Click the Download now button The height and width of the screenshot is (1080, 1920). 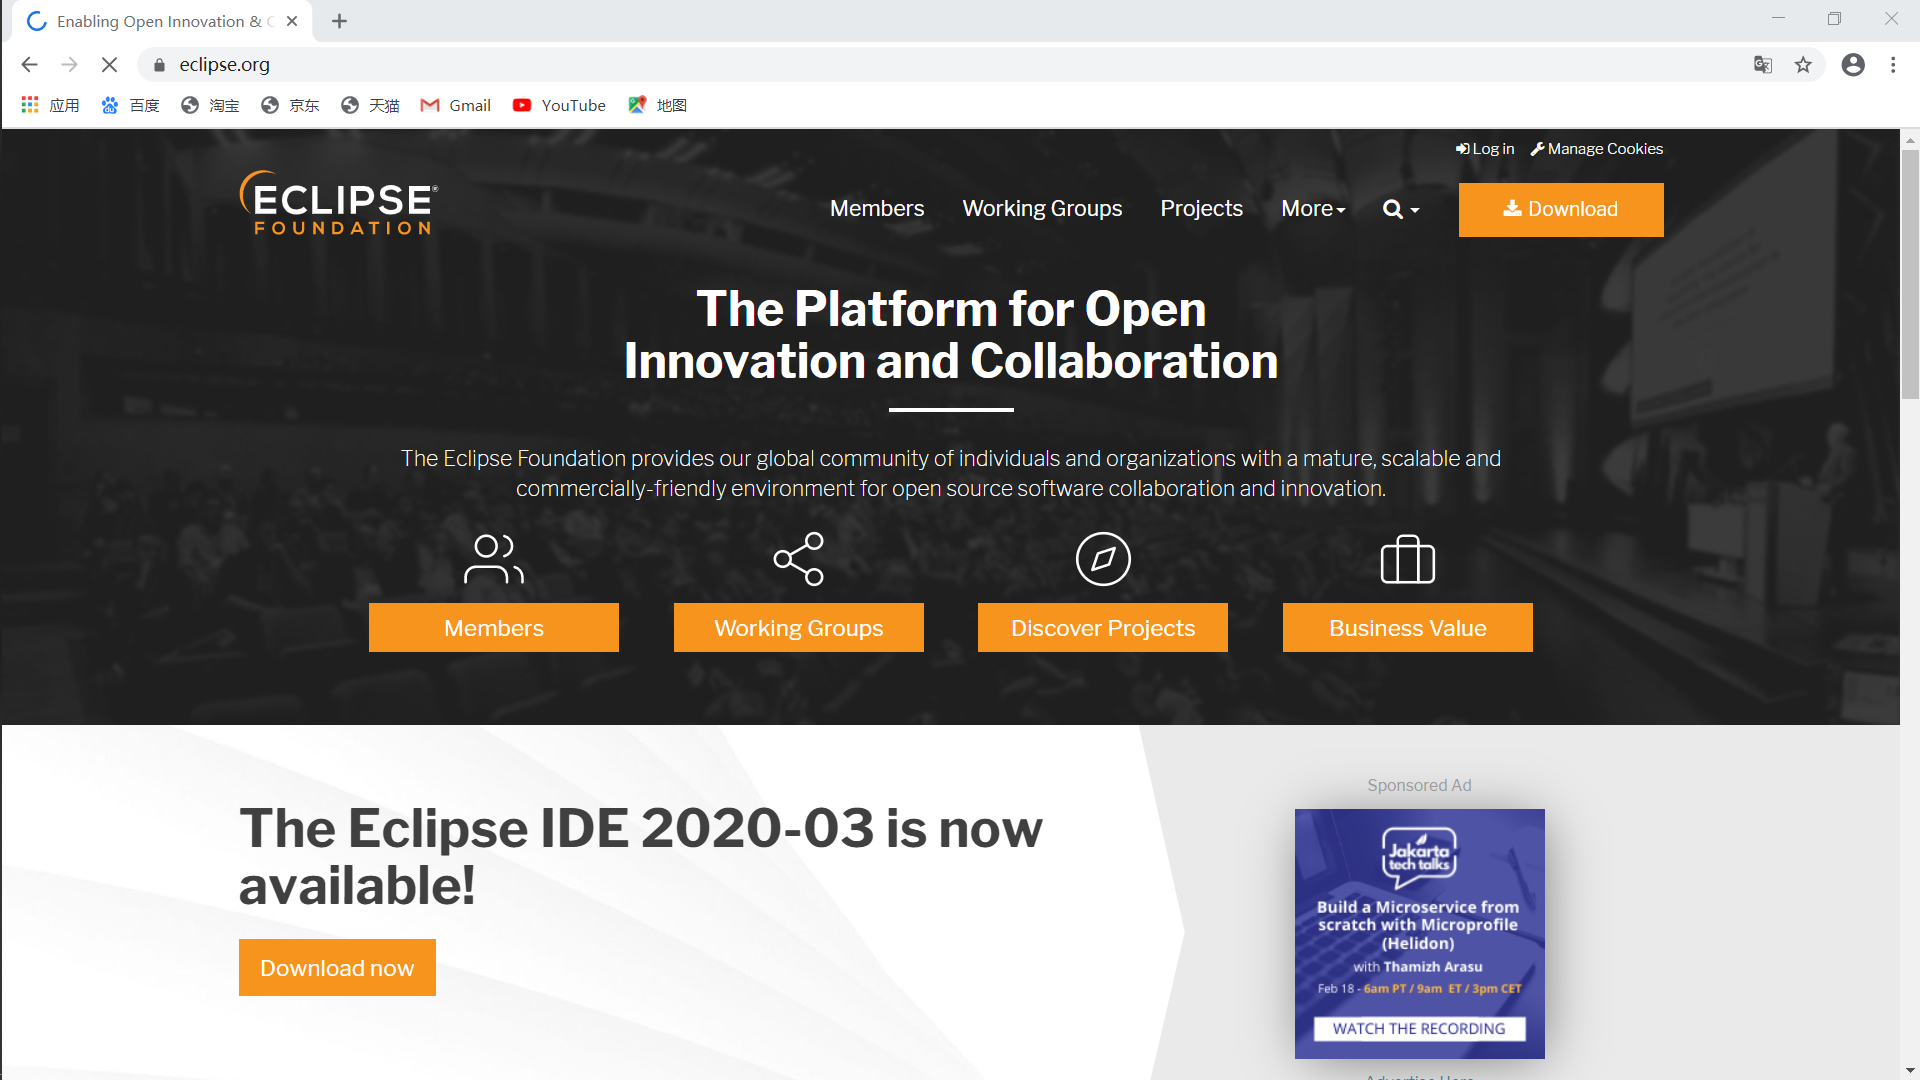pos(337,967)
